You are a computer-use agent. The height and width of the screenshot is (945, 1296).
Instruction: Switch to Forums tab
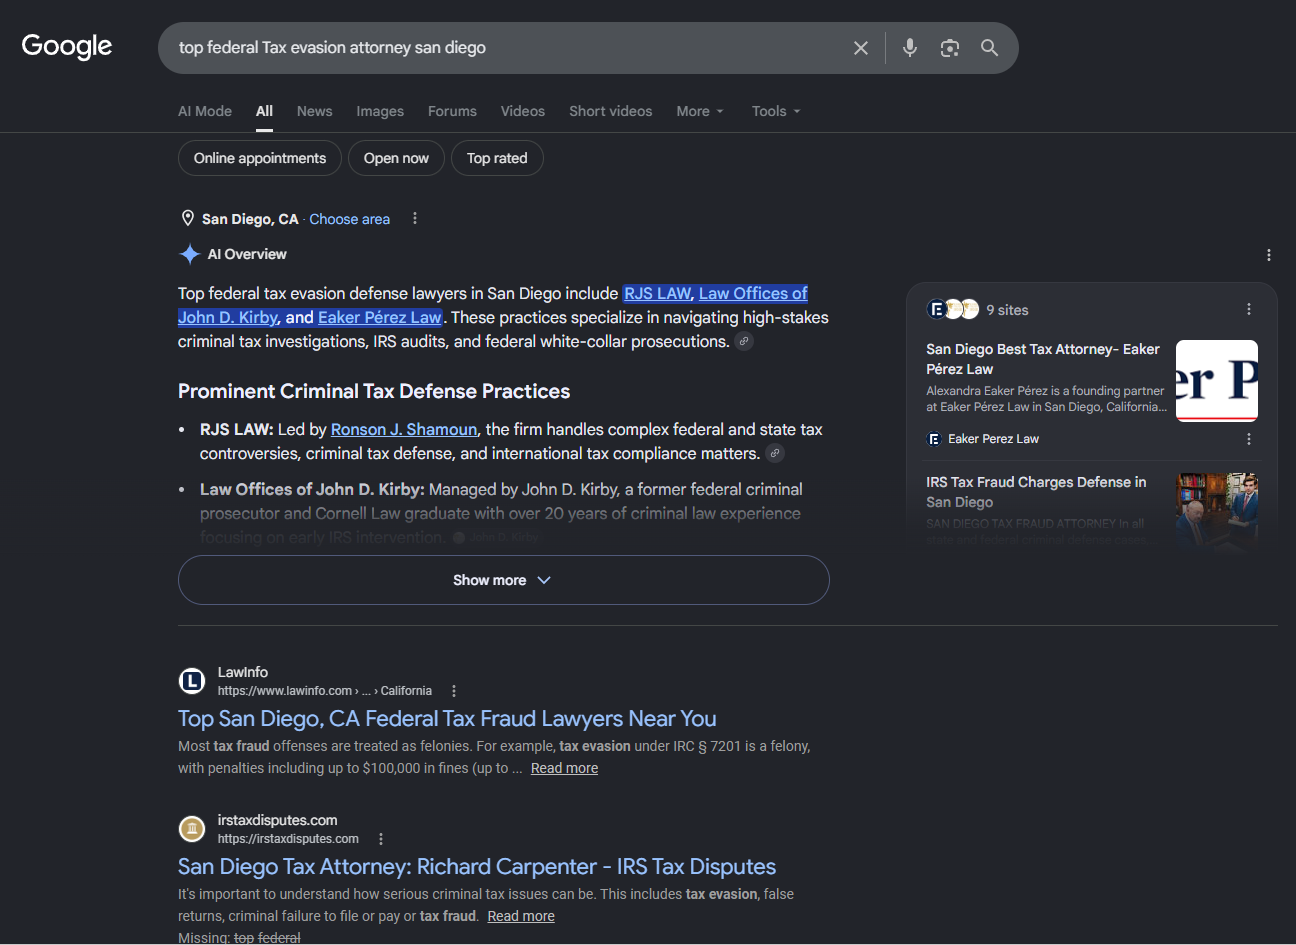click(452, 111)
